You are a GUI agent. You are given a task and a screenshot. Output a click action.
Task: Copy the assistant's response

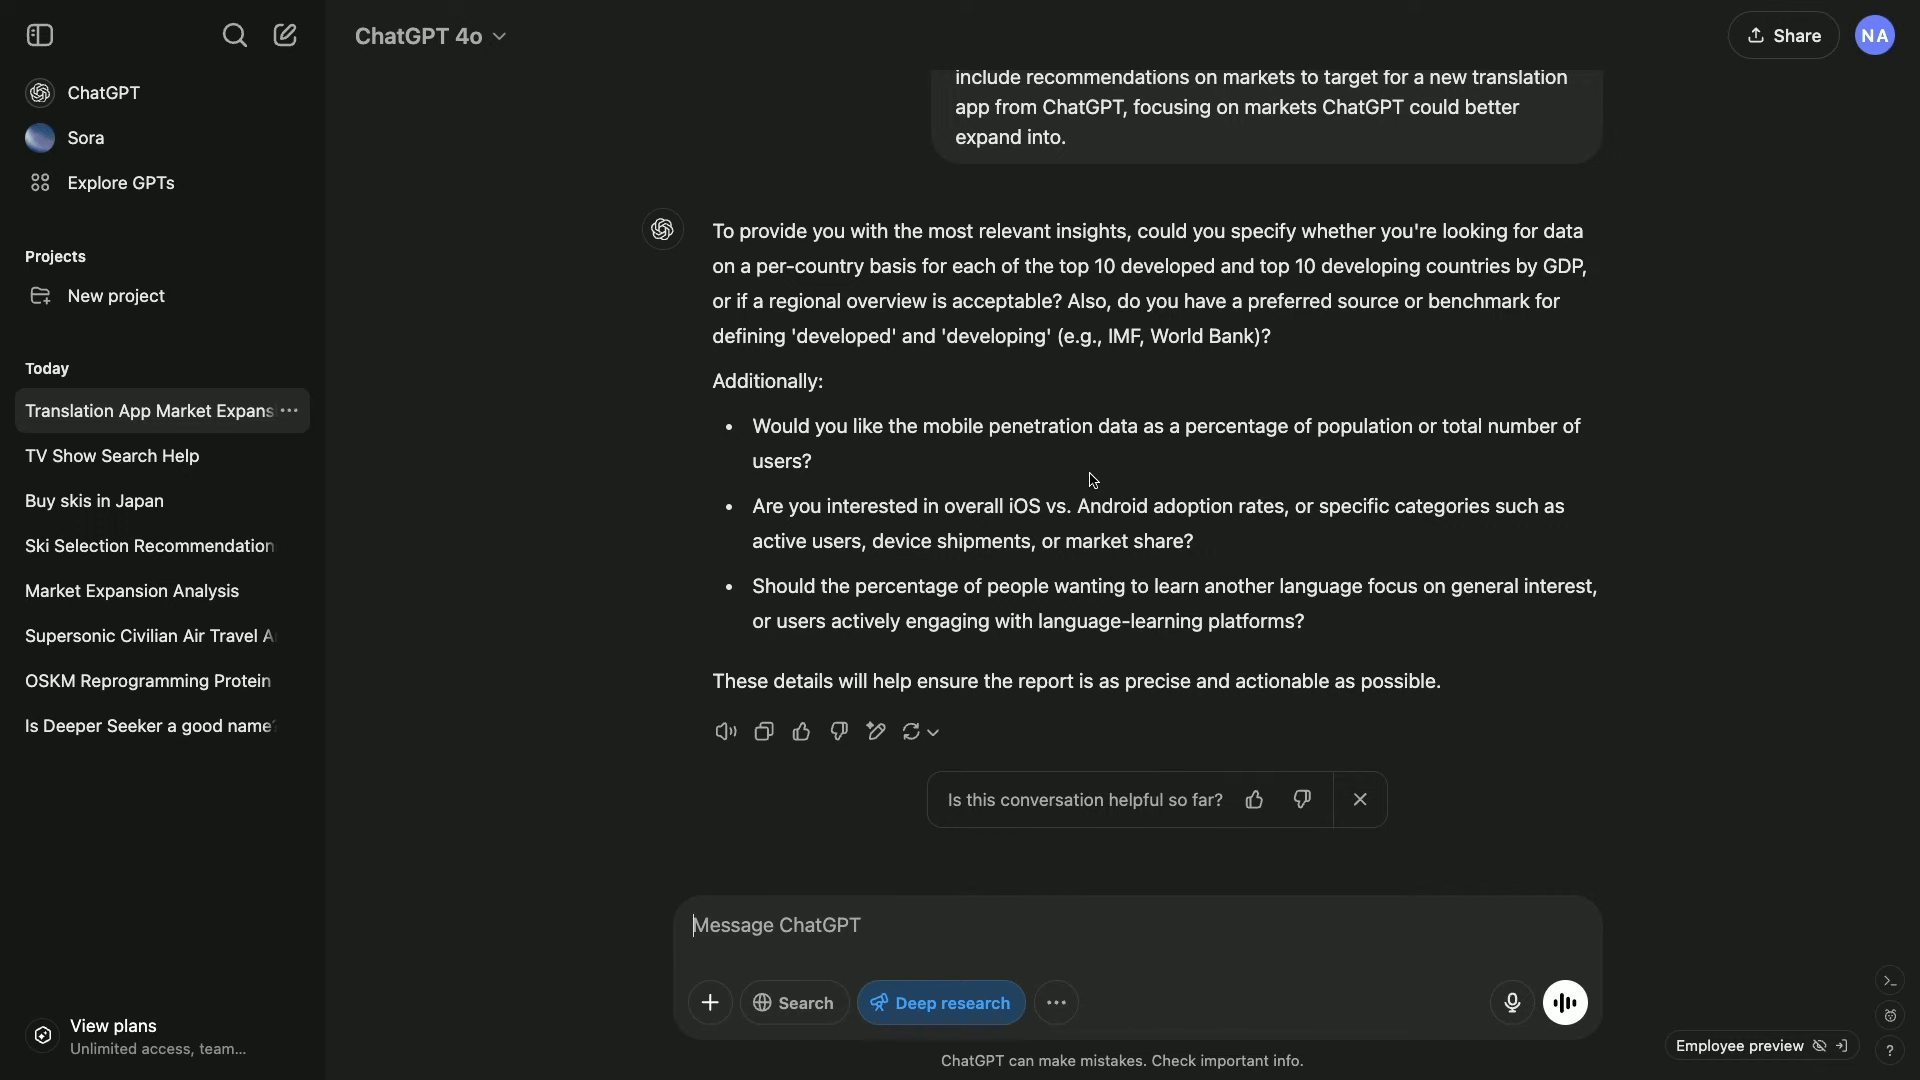point(764,732)
